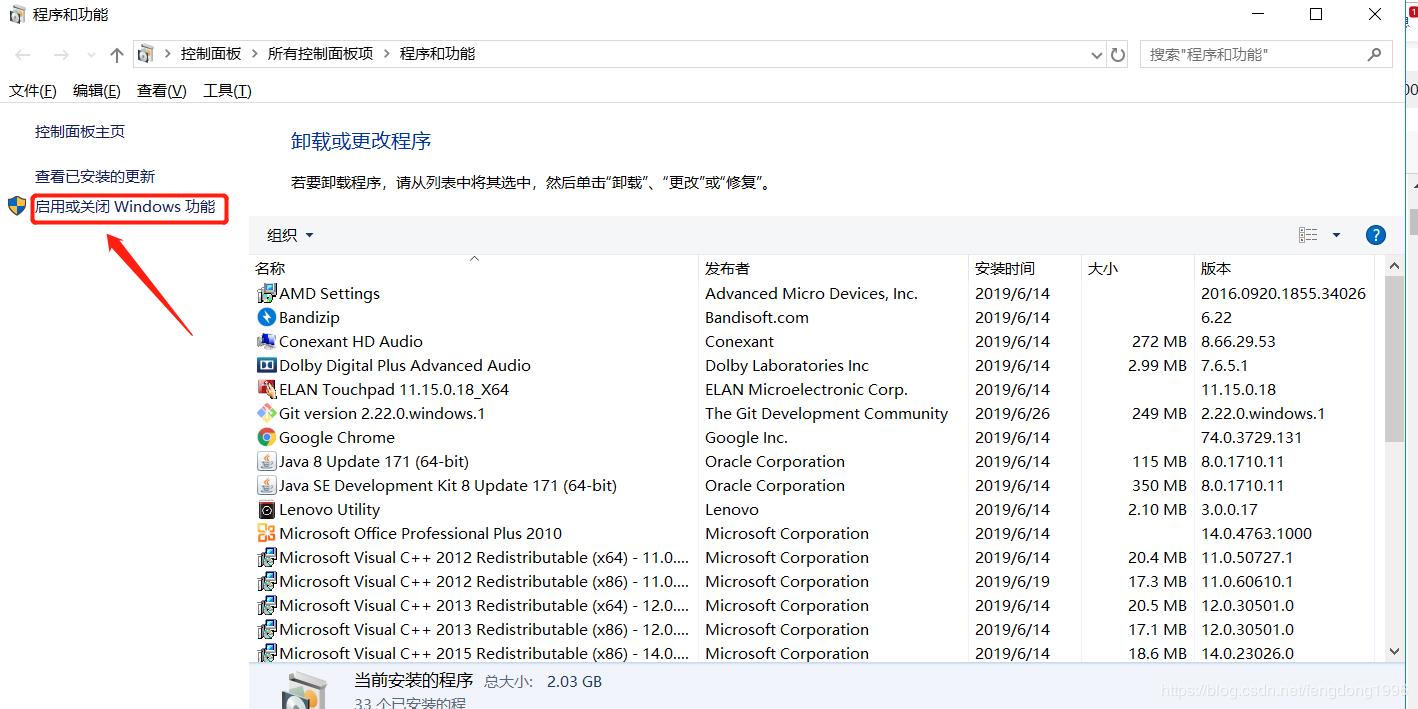Open the 文件(F) menu
Screen dimensions: 1418x709
pos(33,91)
